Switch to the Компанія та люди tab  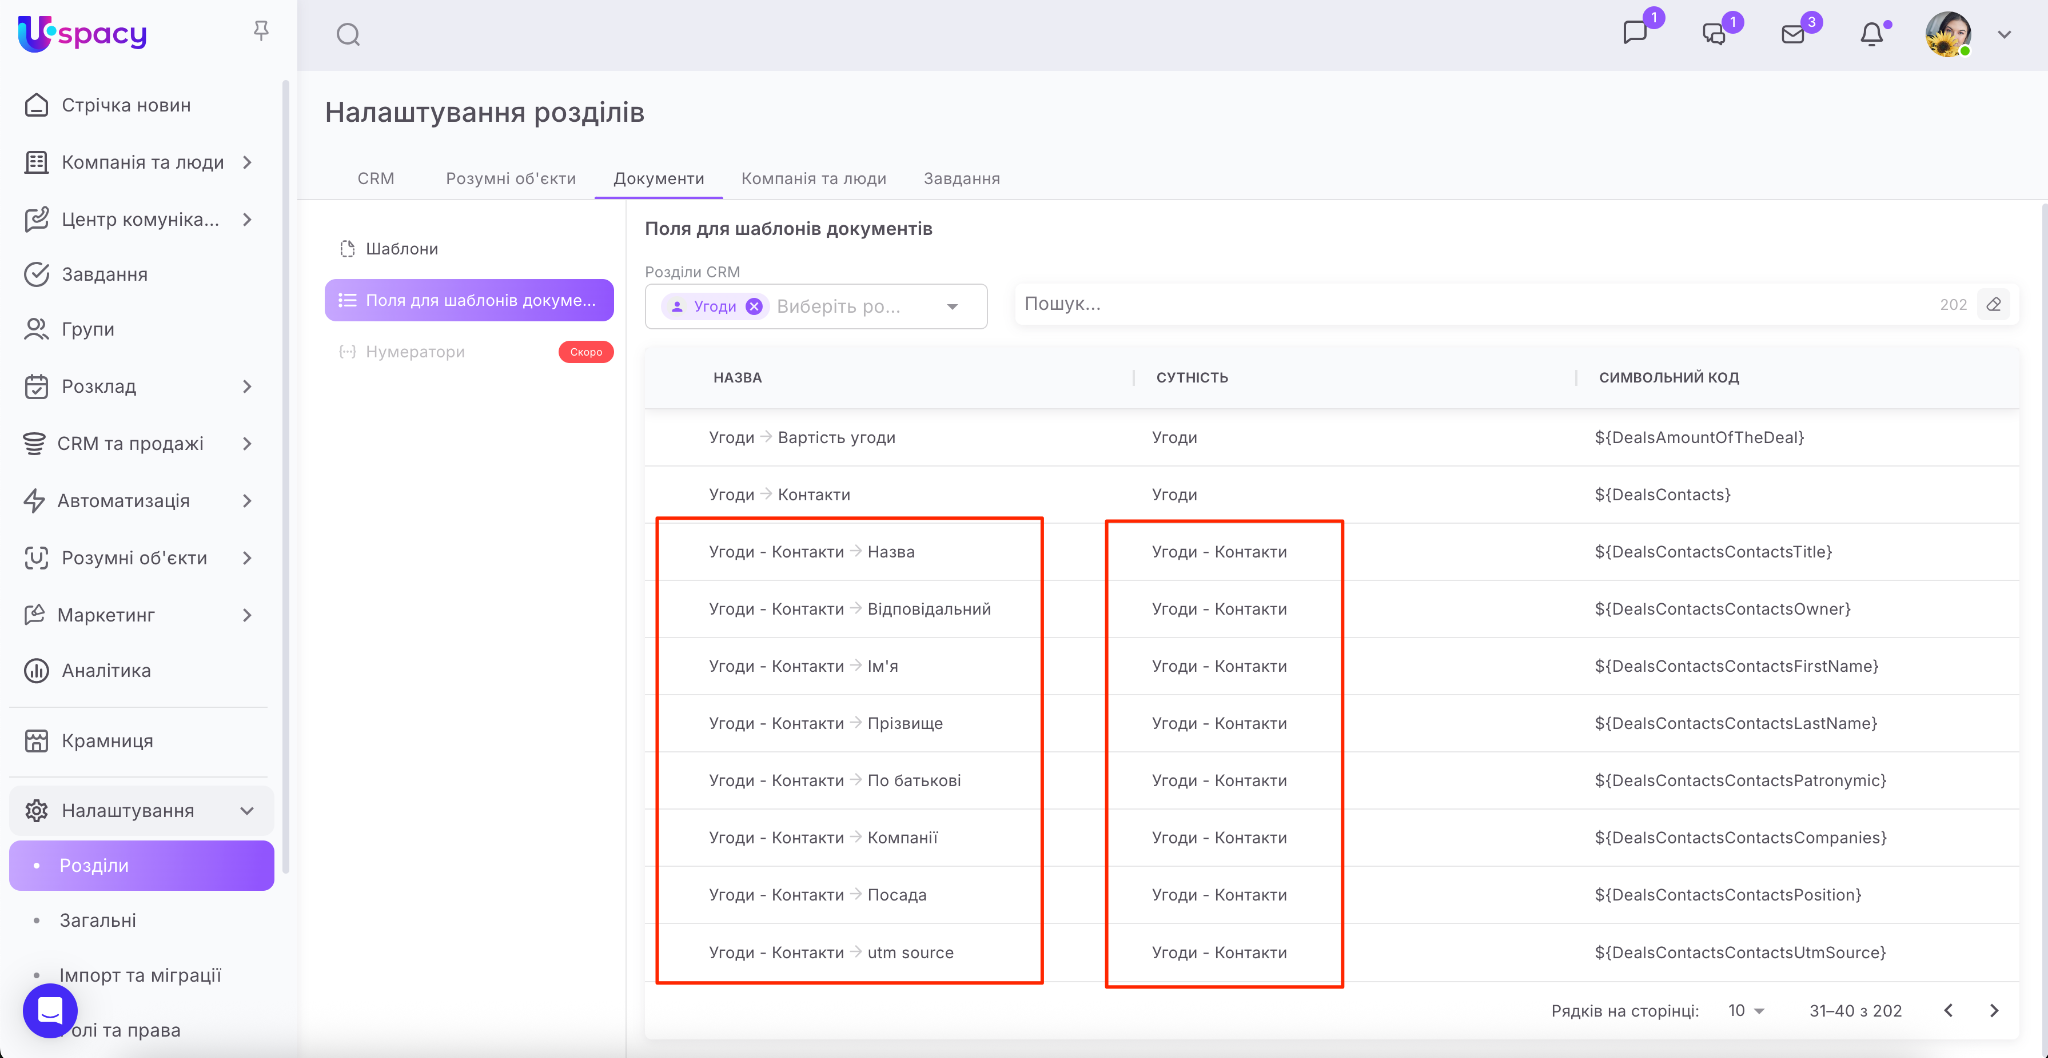point(813,179)
